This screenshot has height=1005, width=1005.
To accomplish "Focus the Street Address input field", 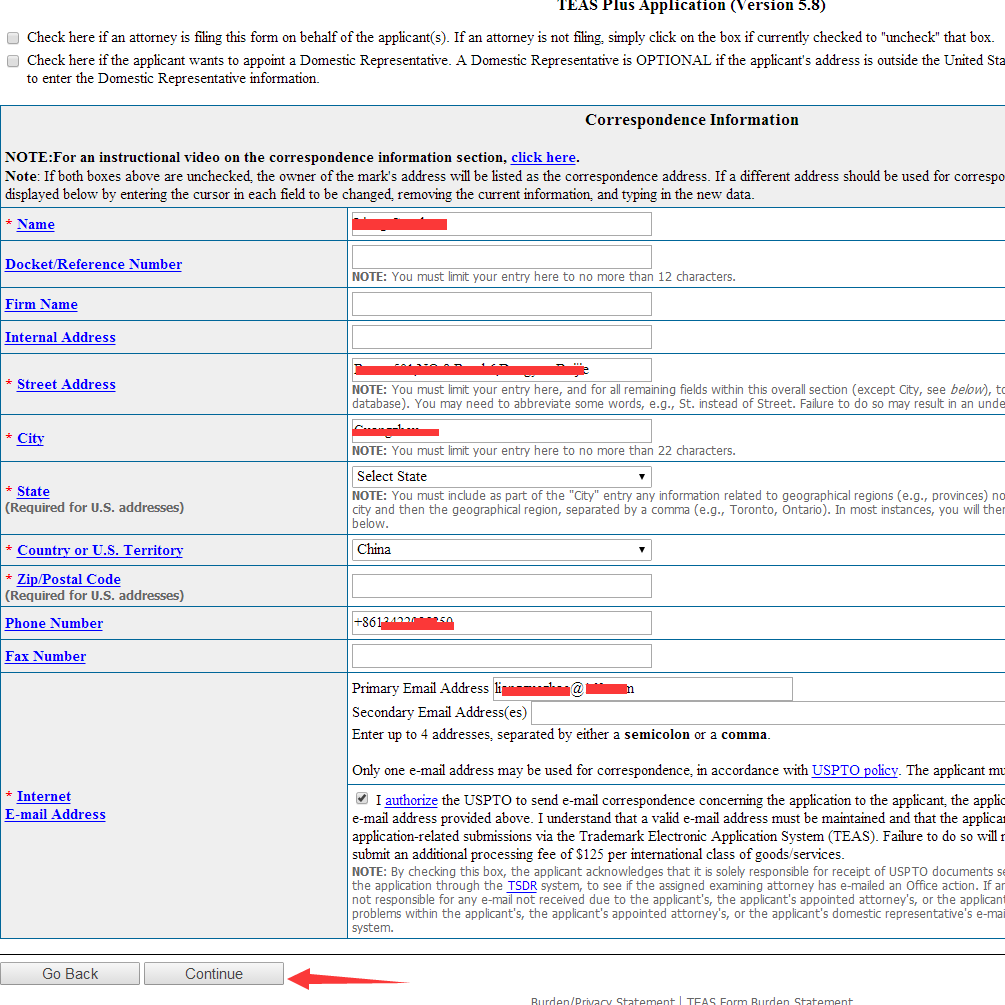I will pos(501,370).
